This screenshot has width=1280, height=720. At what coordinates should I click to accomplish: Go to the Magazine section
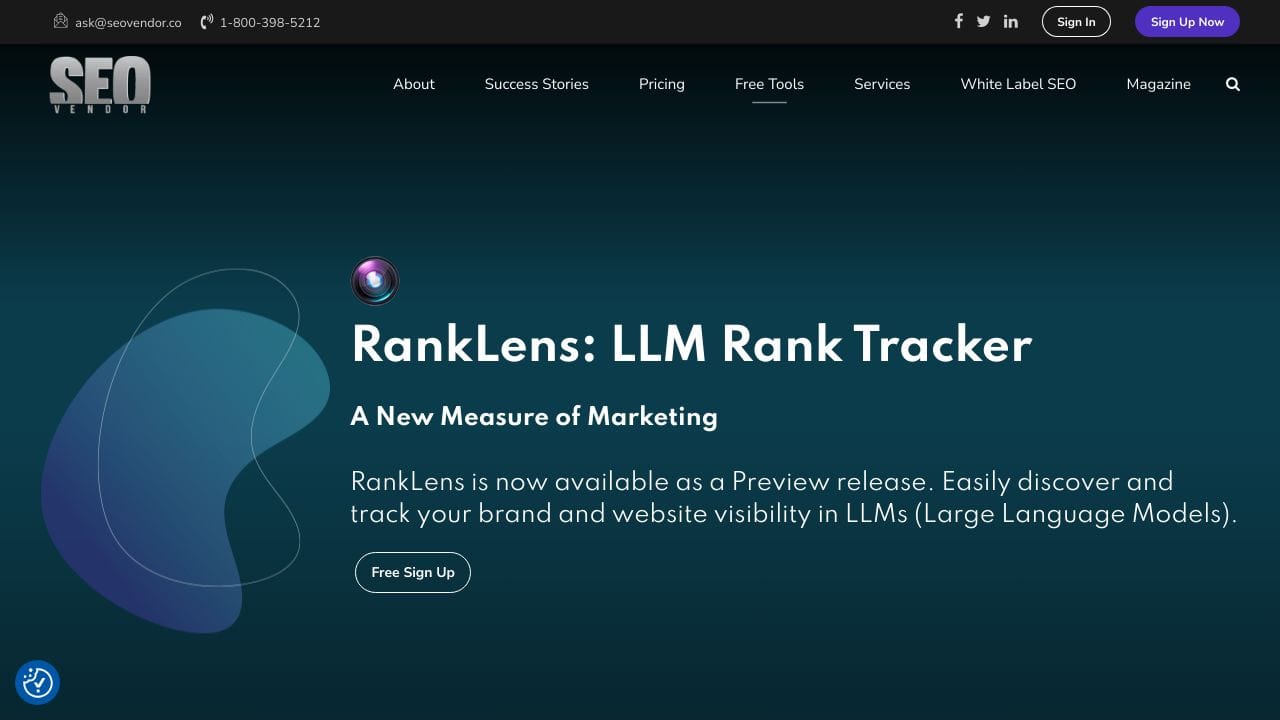tap(1158, 84)
